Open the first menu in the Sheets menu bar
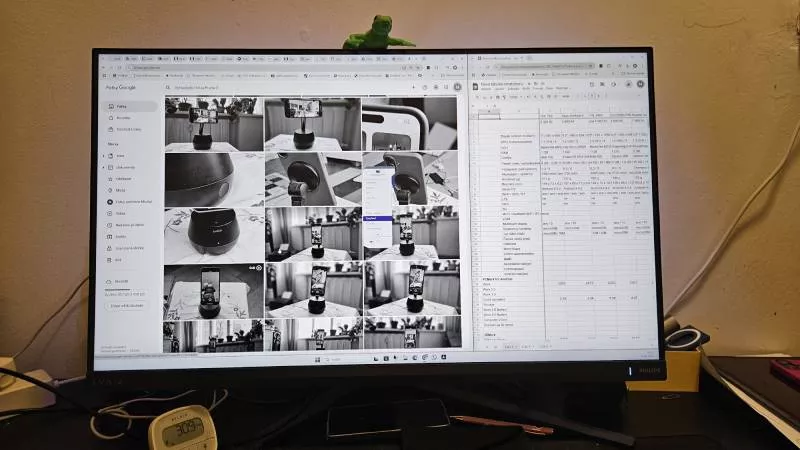800x450 pixels. point(486,89)
